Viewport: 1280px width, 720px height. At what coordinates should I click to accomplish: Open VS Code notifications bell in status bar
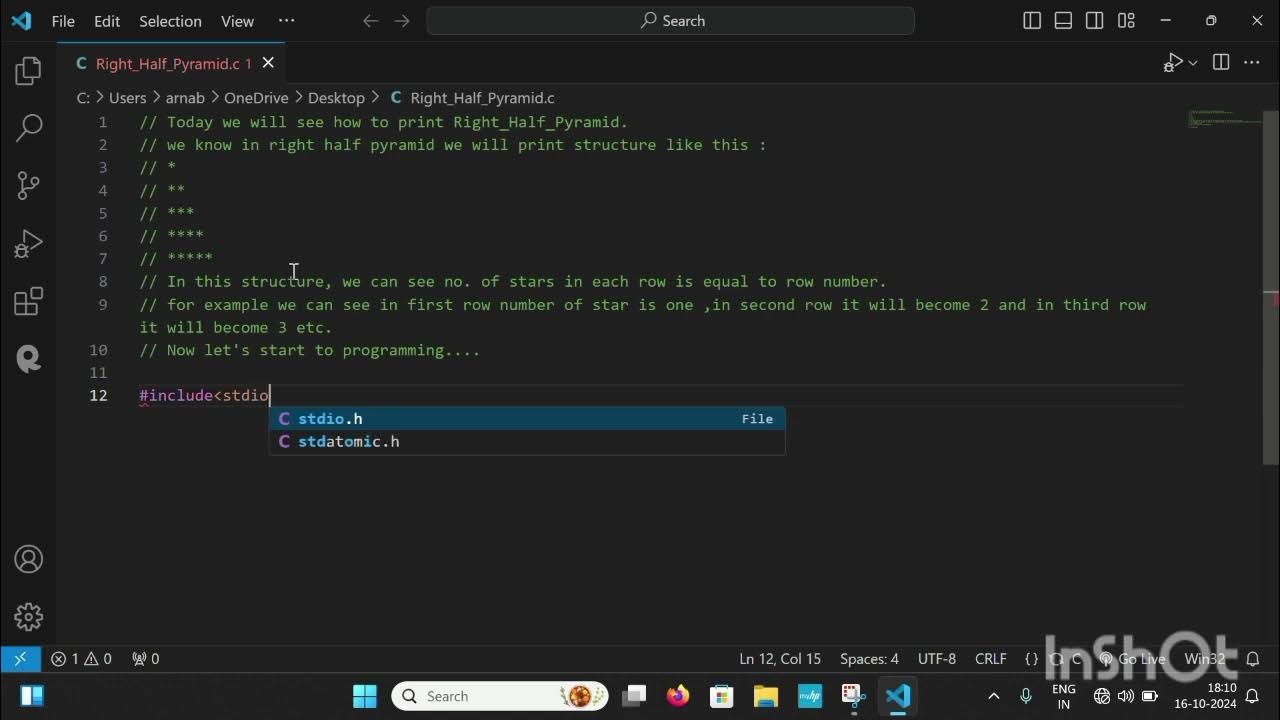coord(1251,659)
